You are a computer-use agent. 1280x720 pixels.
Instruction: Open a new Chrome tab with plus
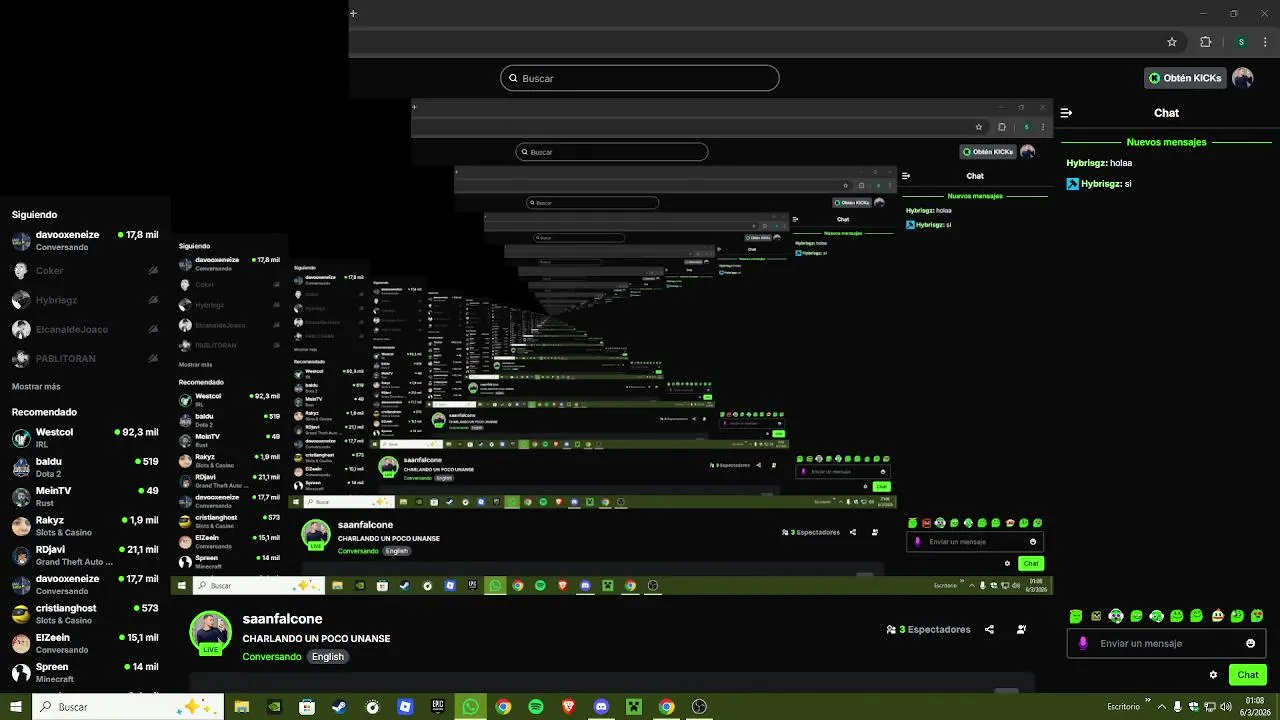[353, 13]
